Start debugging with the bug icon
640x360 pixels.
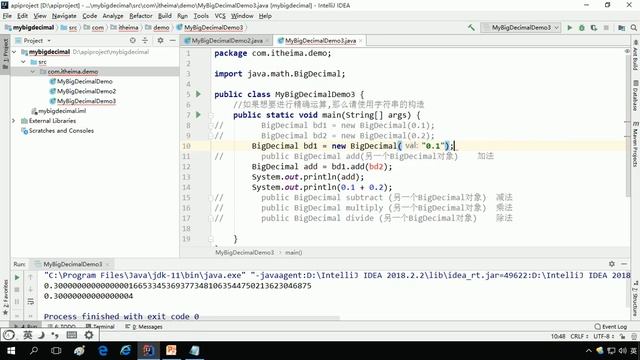point(582,27)
